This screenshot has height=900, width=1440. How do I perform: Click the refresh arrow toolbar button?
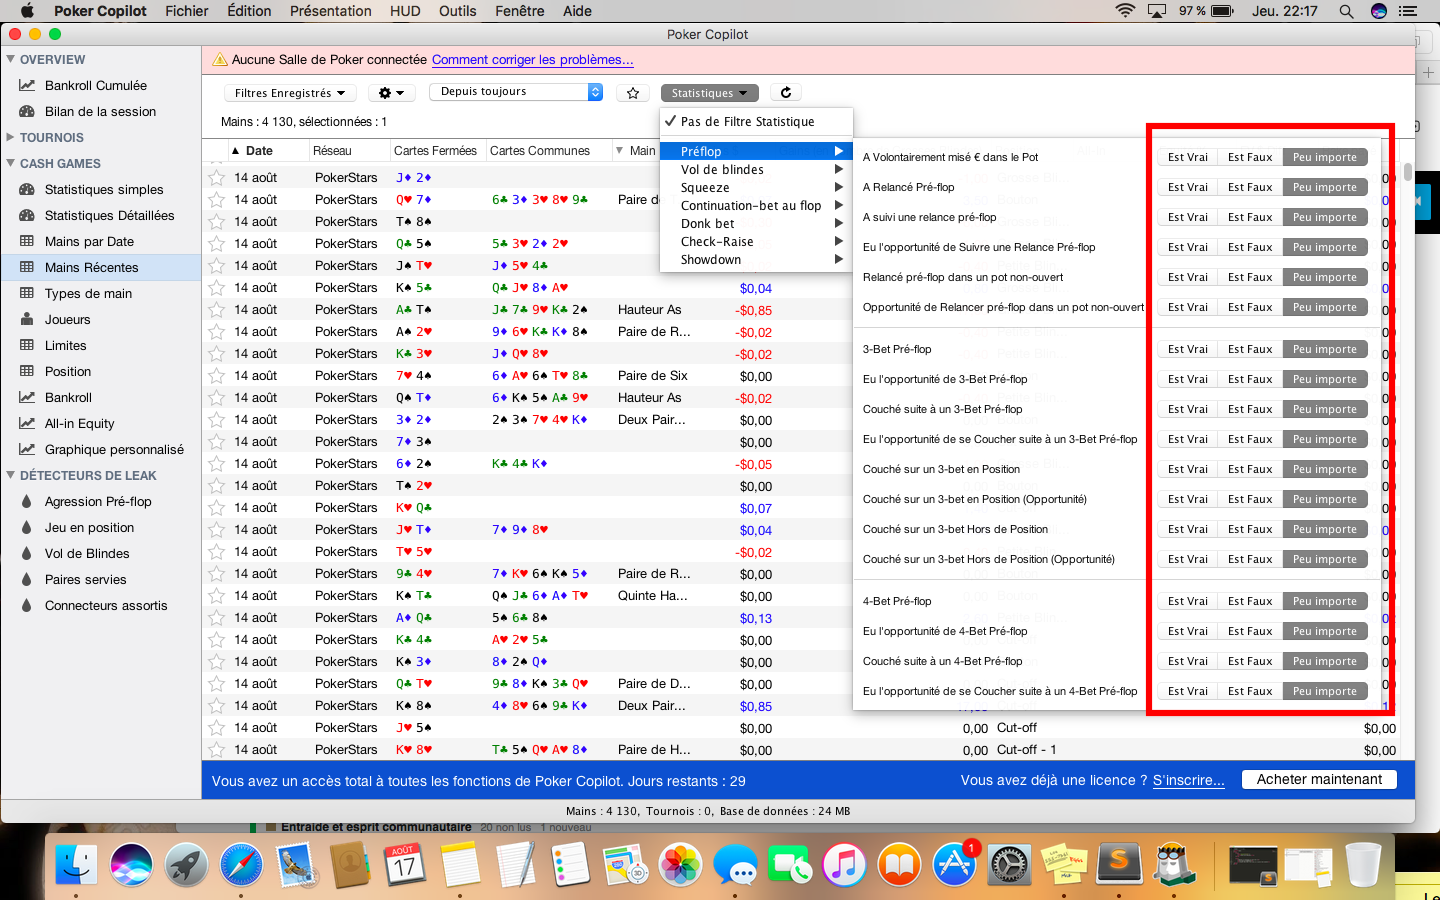click(786, 93)
